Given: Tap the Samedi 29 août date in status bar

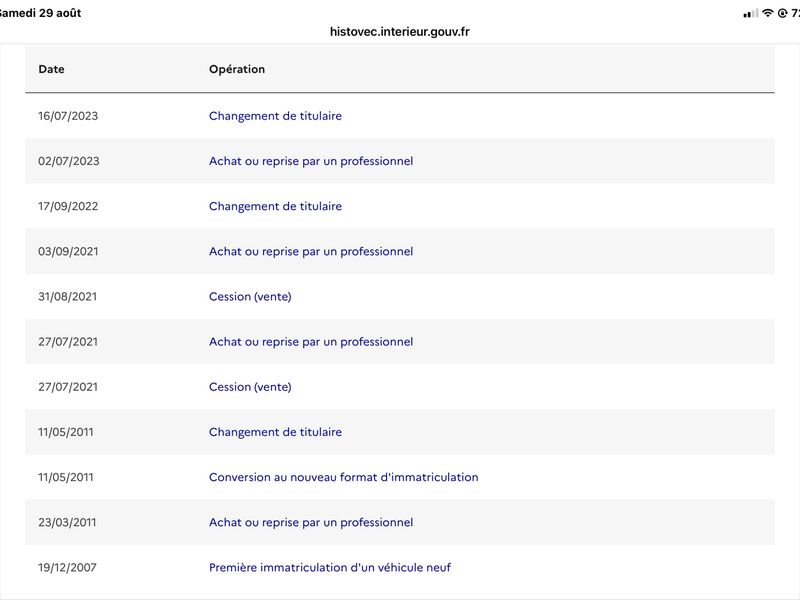Looking at the screenshot, I should coord(40,13).
